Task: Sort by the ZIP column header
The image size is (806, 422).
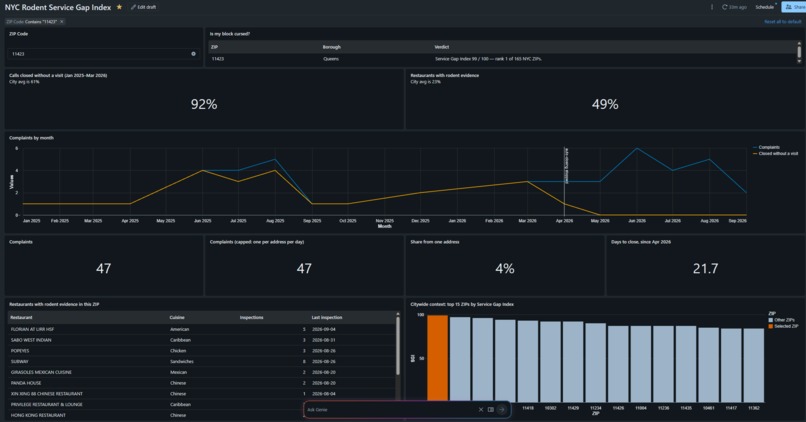Action: tap(214, 47)
